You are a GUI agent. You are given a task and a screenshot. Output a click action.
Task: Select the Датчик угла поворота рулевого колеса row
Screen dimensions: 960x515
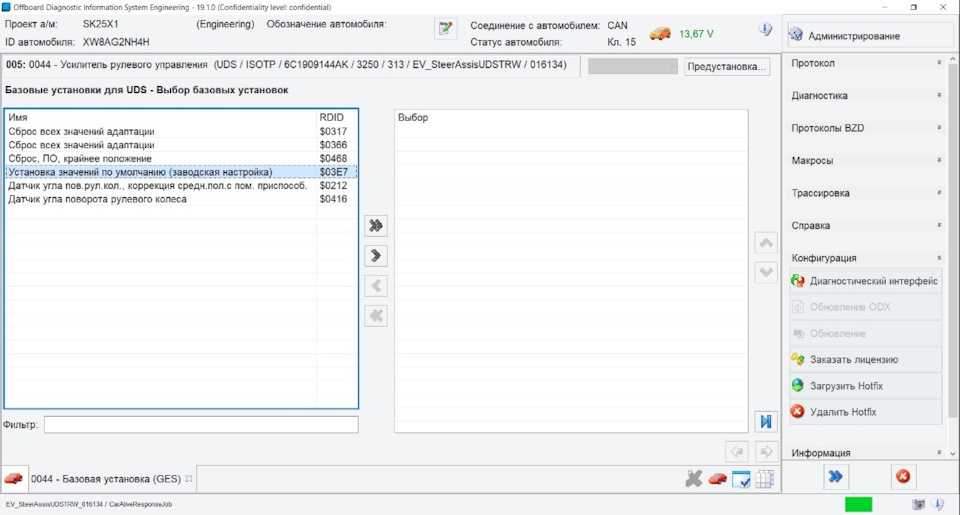tap(181, 199)
